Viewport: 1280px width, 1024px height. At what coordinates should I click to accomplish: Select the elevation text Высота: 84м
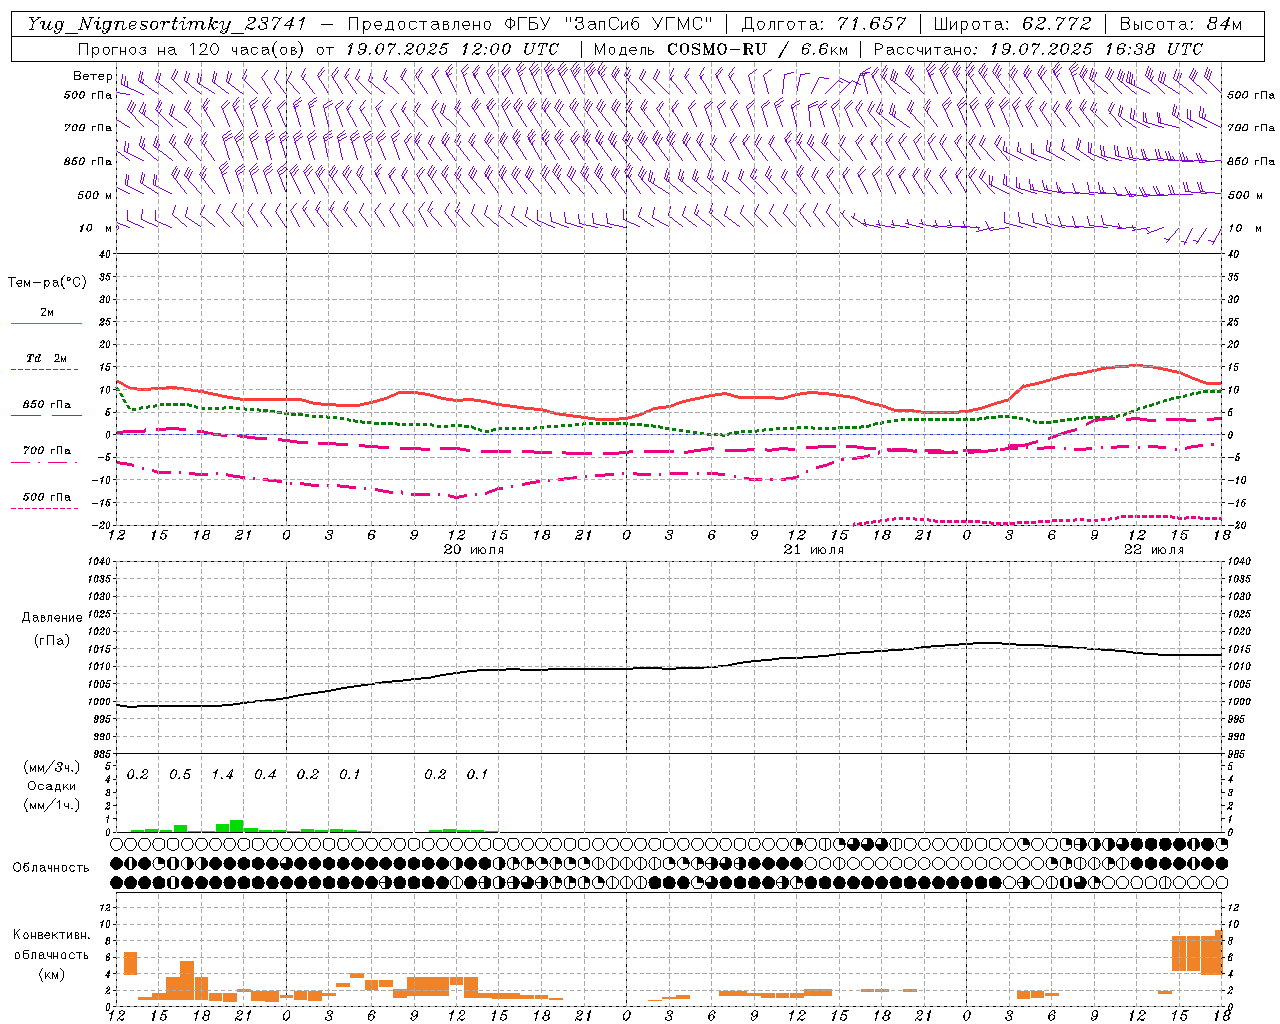coord(1181,24)
